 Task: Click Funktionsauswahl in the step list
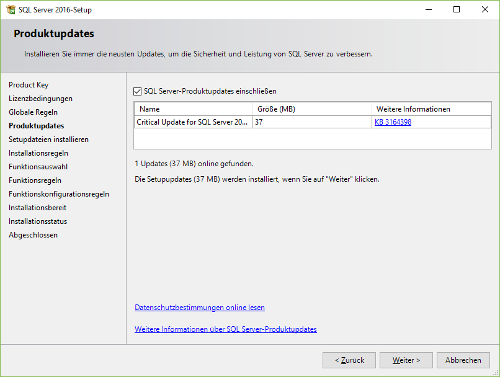[x=38, y=167]
